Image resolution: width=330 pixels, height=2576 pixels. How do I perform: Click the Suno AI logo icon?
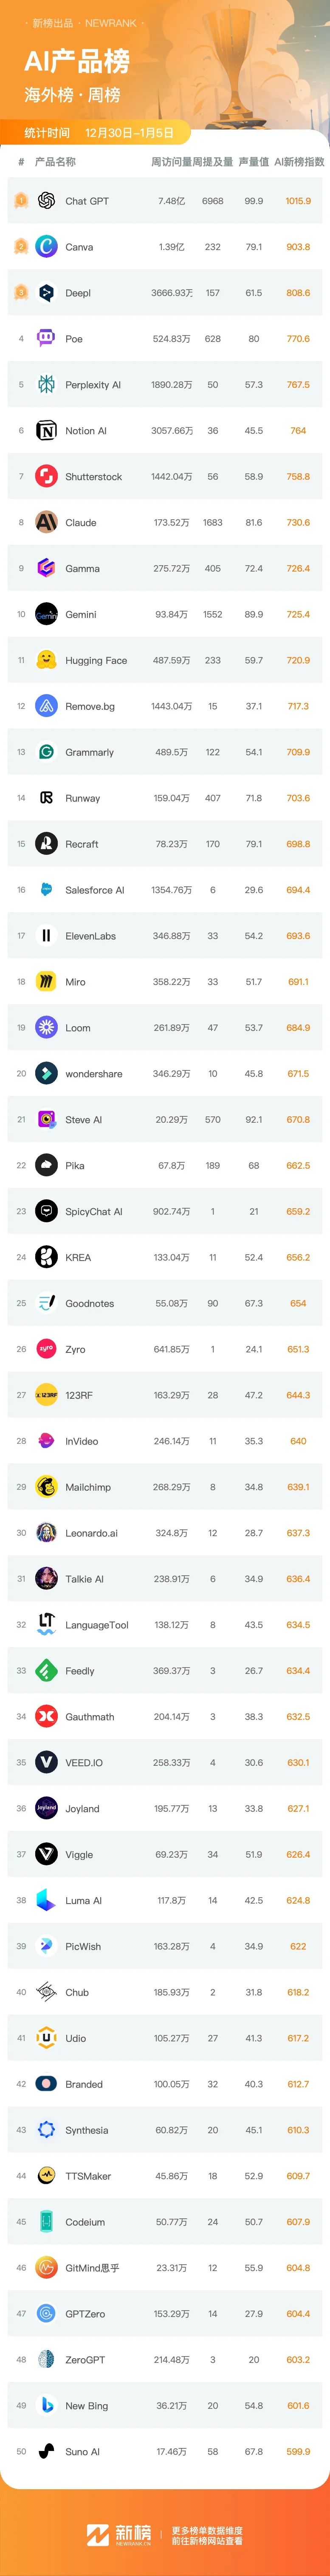[46, 2452]
